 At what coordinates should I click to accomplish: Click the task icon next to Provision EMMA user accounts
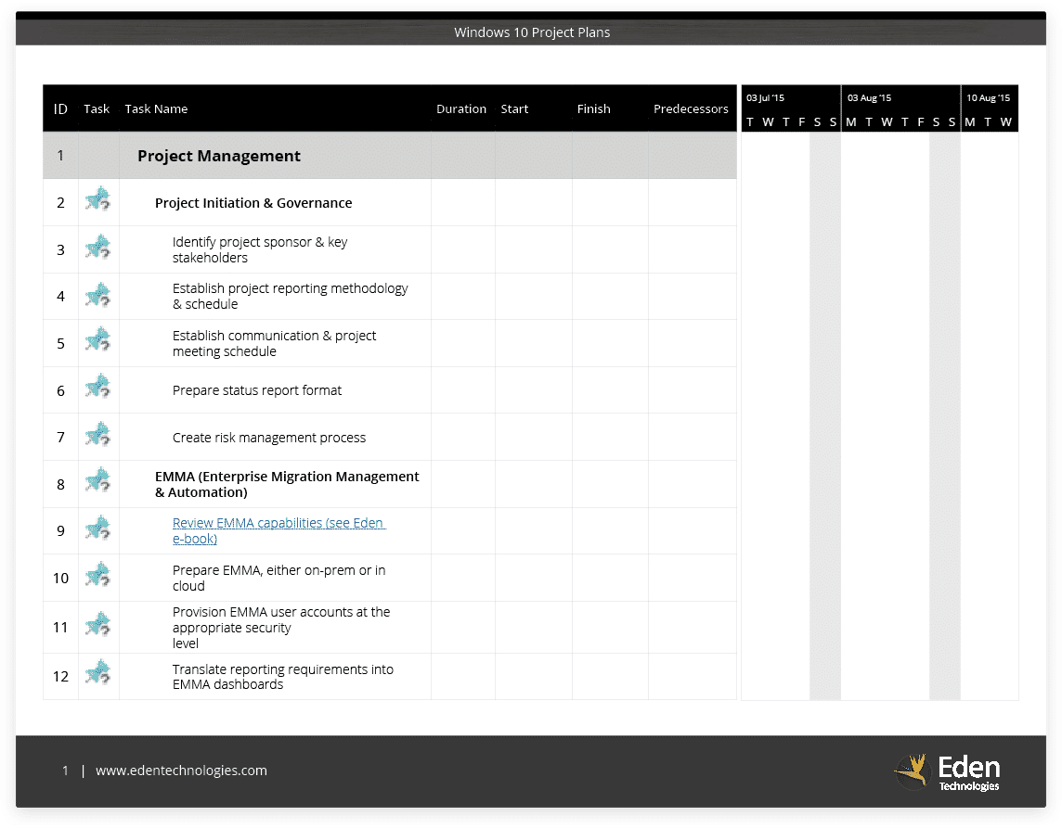[97, 625]
